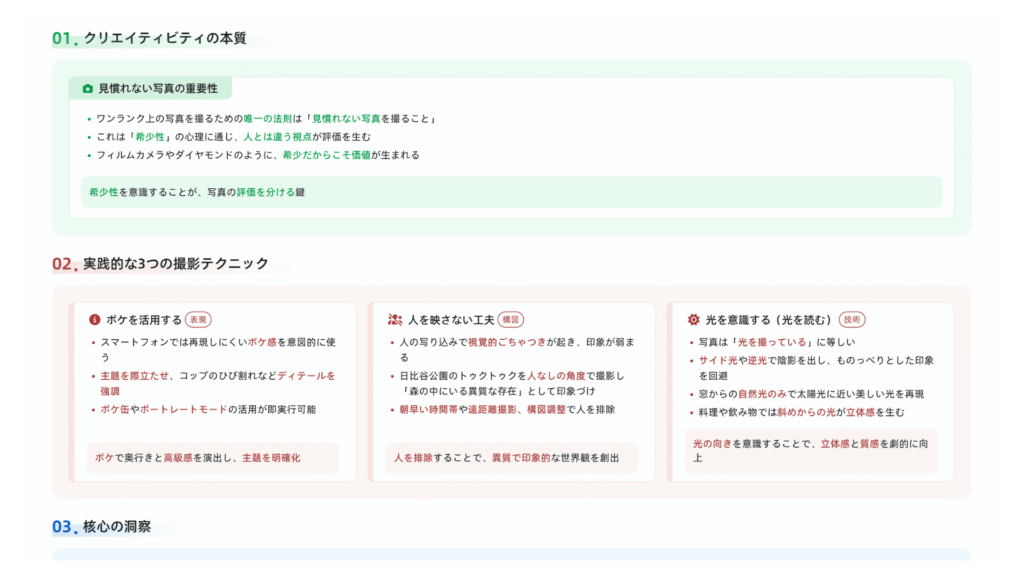Viewport: 1024px width, 576px height.
Task: Click the info icon next to ボケを活用する
Action: 95,320
